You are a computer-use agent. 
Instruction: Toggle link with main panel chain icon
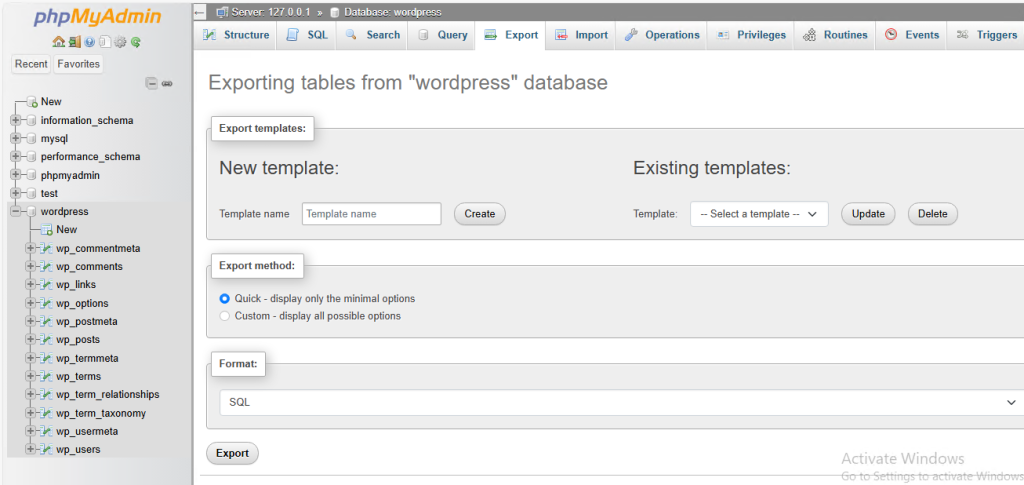tap(167, 83)
